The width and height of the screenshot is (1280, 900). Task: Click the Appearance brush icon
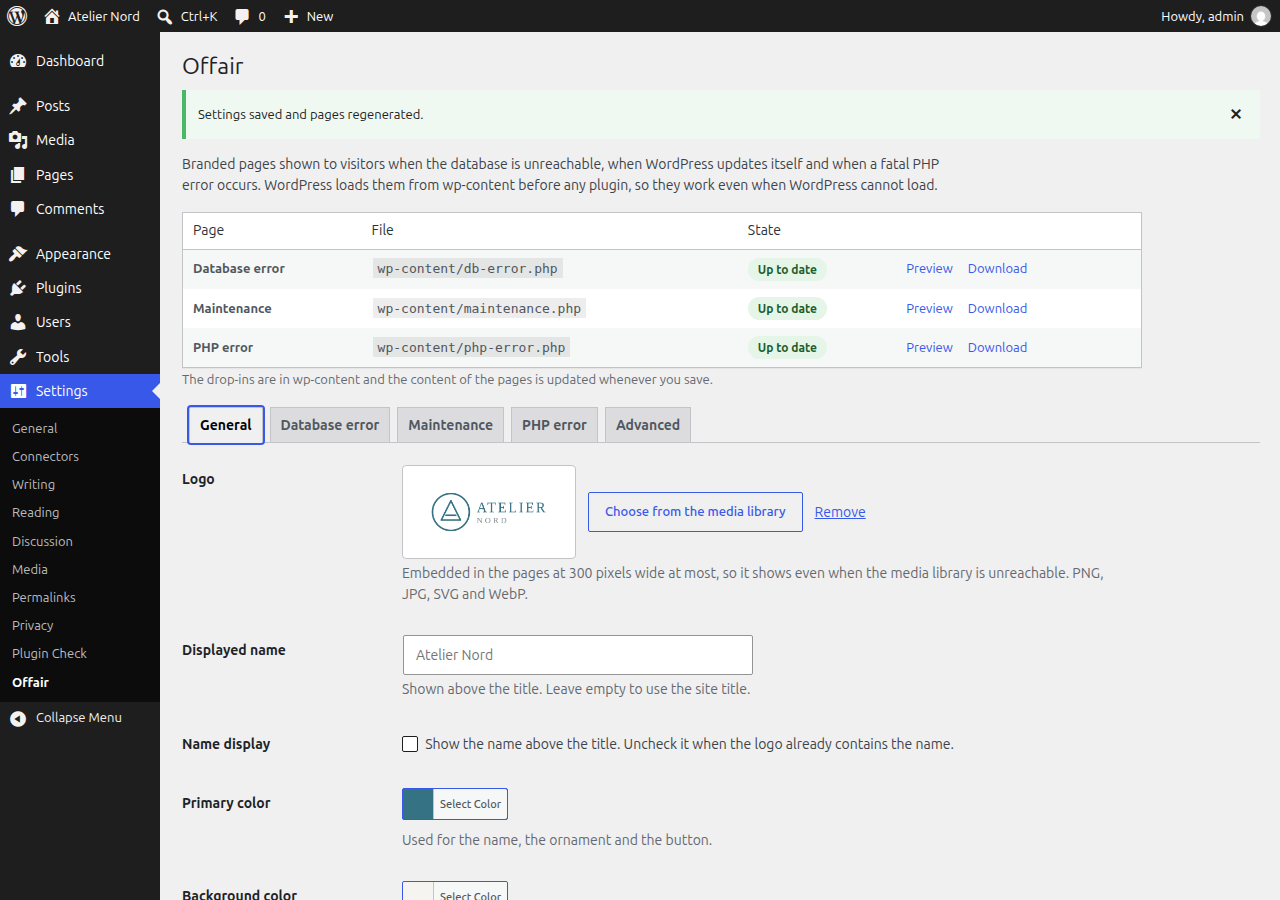click(x=18, y=254)
